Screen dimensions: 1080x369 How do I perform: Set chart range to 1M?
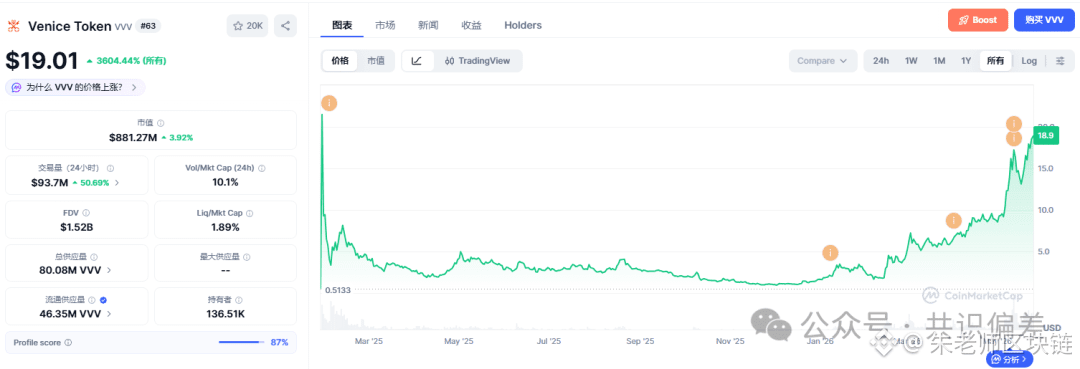pyautogui.click(x=939, y=61)
